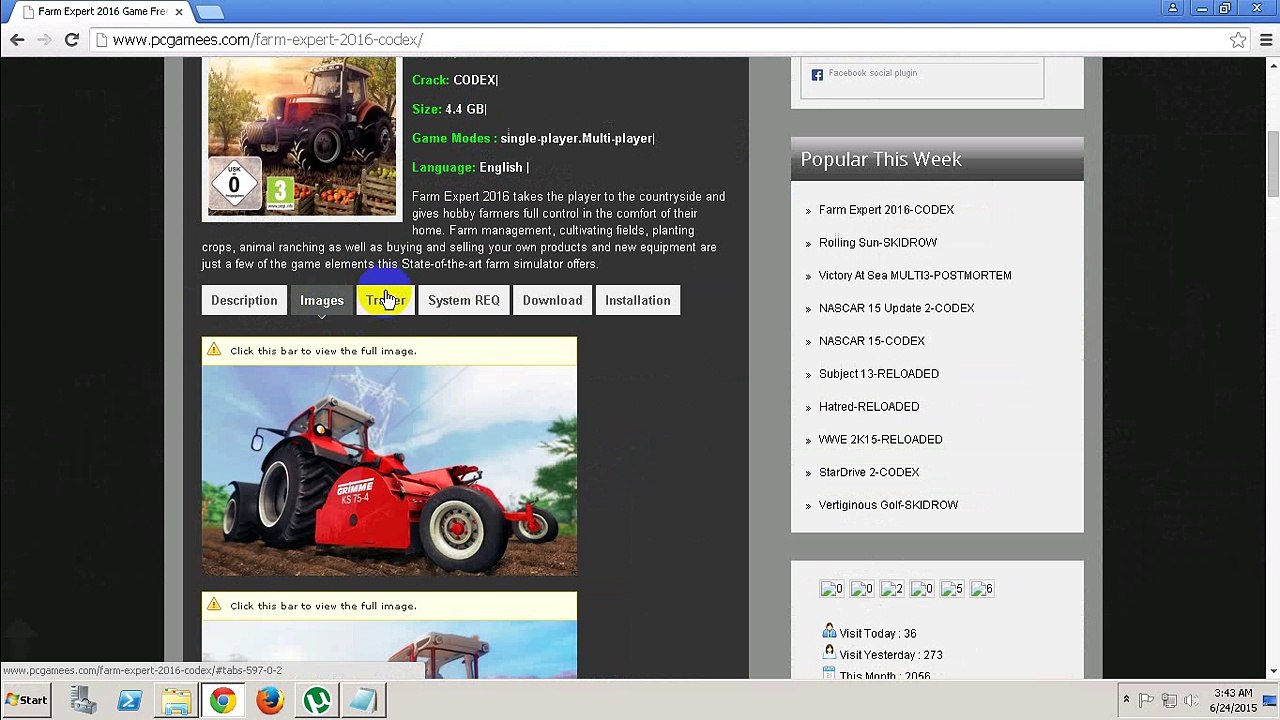Open a new browser tab
The width and height of the screenshot is (1280, 720).
point(209,12)
